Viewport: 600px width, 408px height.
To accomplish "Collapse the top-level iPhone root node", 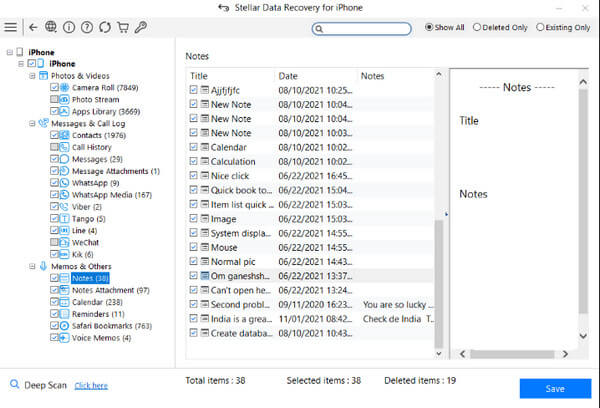I will click(10, 52).
